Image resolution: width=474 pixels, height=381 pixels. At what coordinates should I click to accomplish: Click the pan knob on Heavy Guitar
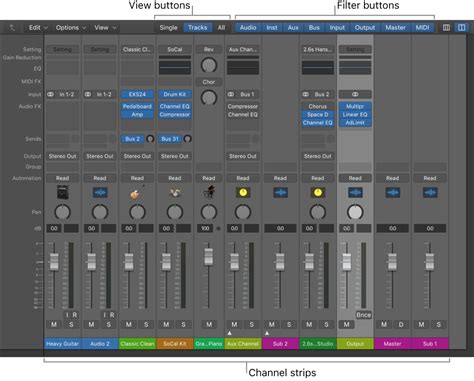(62, 212)
